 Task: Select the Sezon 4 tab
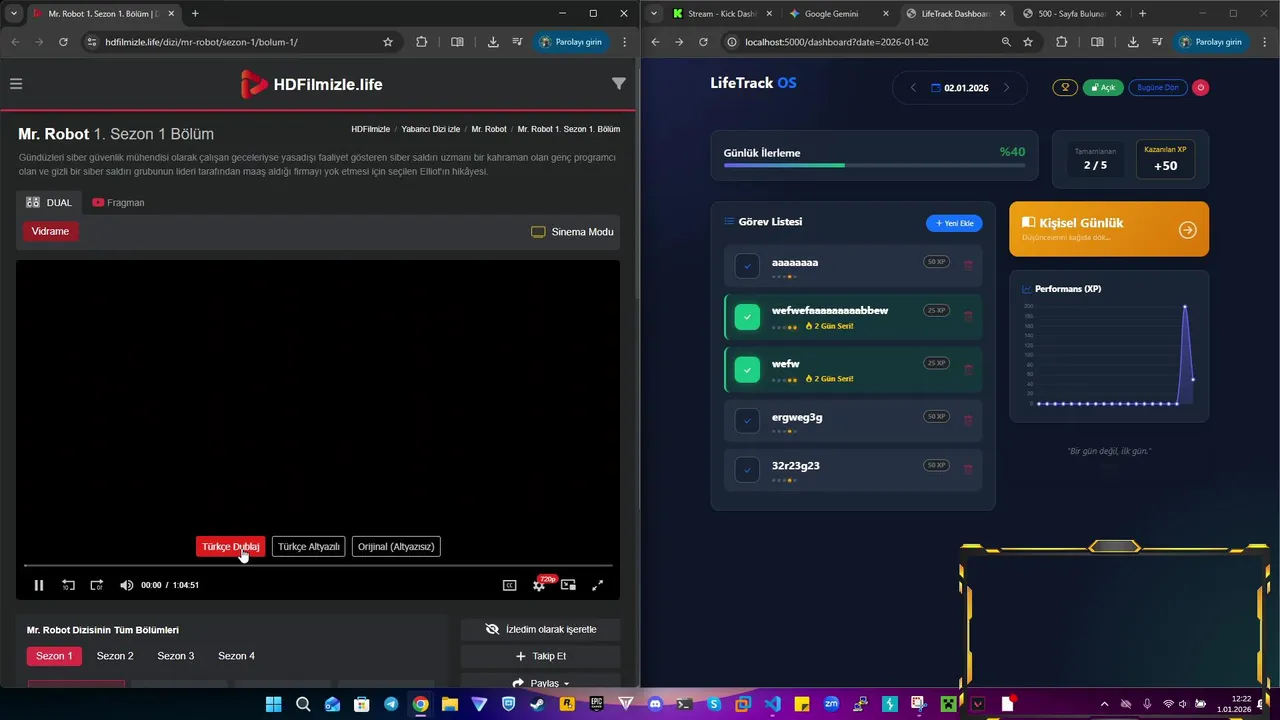[236, 656]
